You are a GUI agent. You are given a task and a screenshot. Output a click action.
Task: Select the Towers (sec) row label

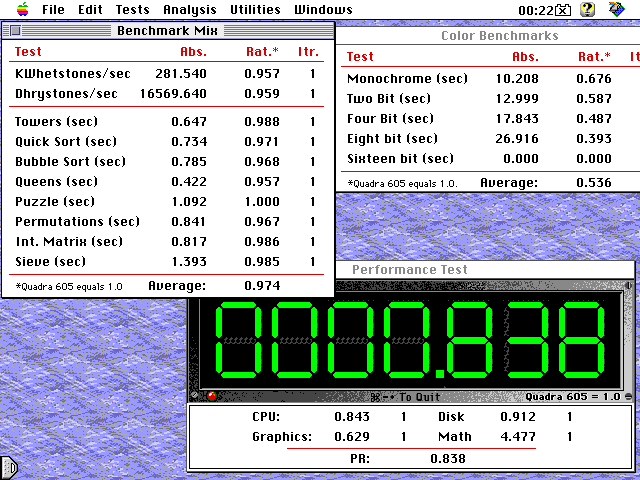tap(56, 122)
